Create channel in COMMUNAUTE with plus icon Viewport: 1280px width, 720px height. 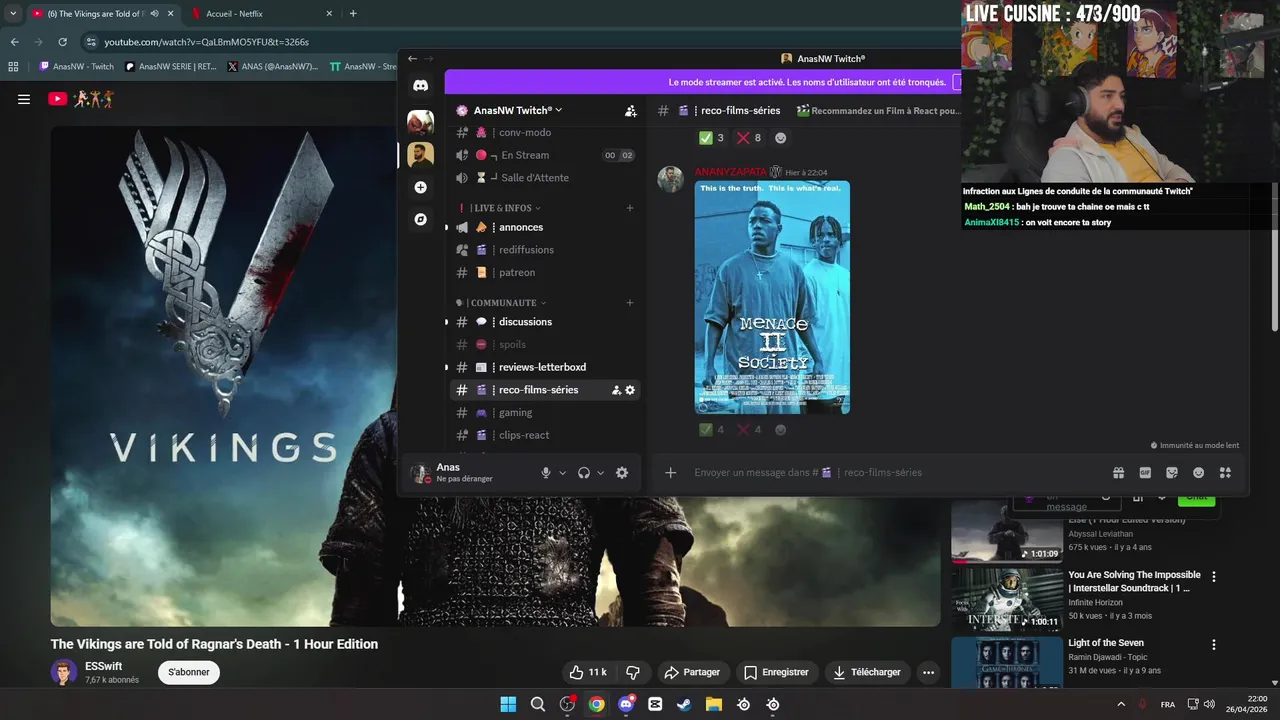630,303
